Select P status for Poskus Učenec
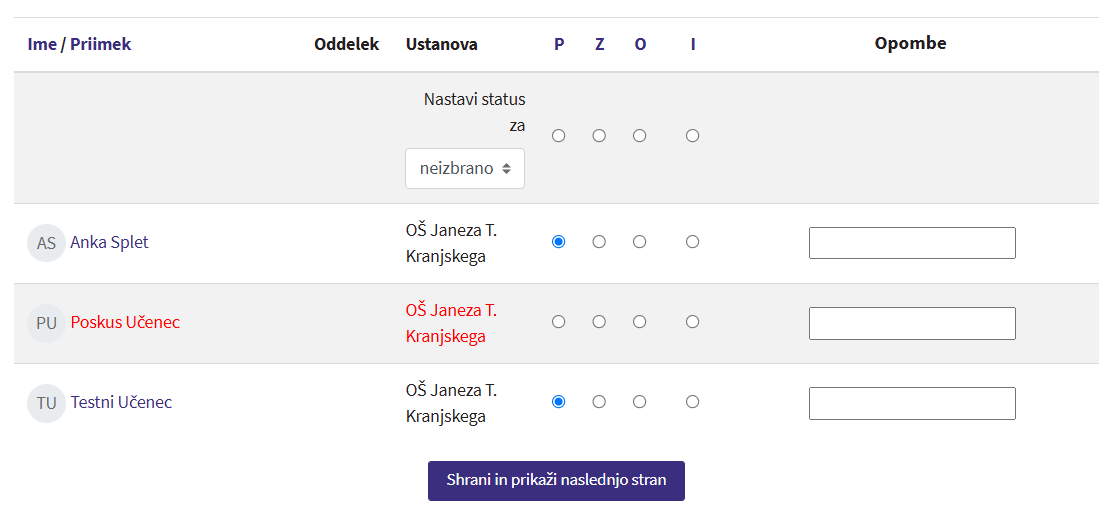 pos(559,322)
